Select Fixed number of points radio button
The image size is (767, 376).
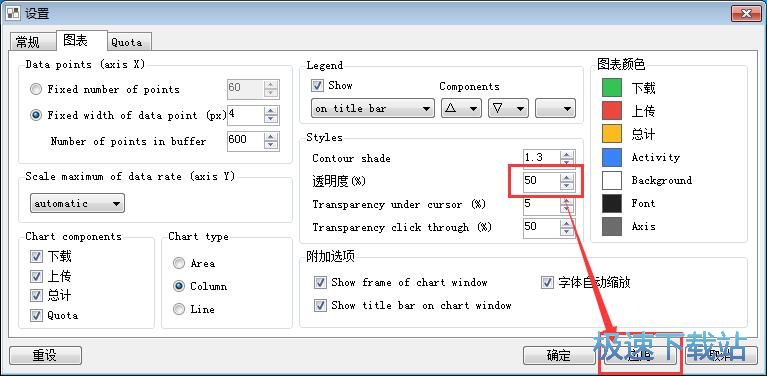(x=36, y=89)
